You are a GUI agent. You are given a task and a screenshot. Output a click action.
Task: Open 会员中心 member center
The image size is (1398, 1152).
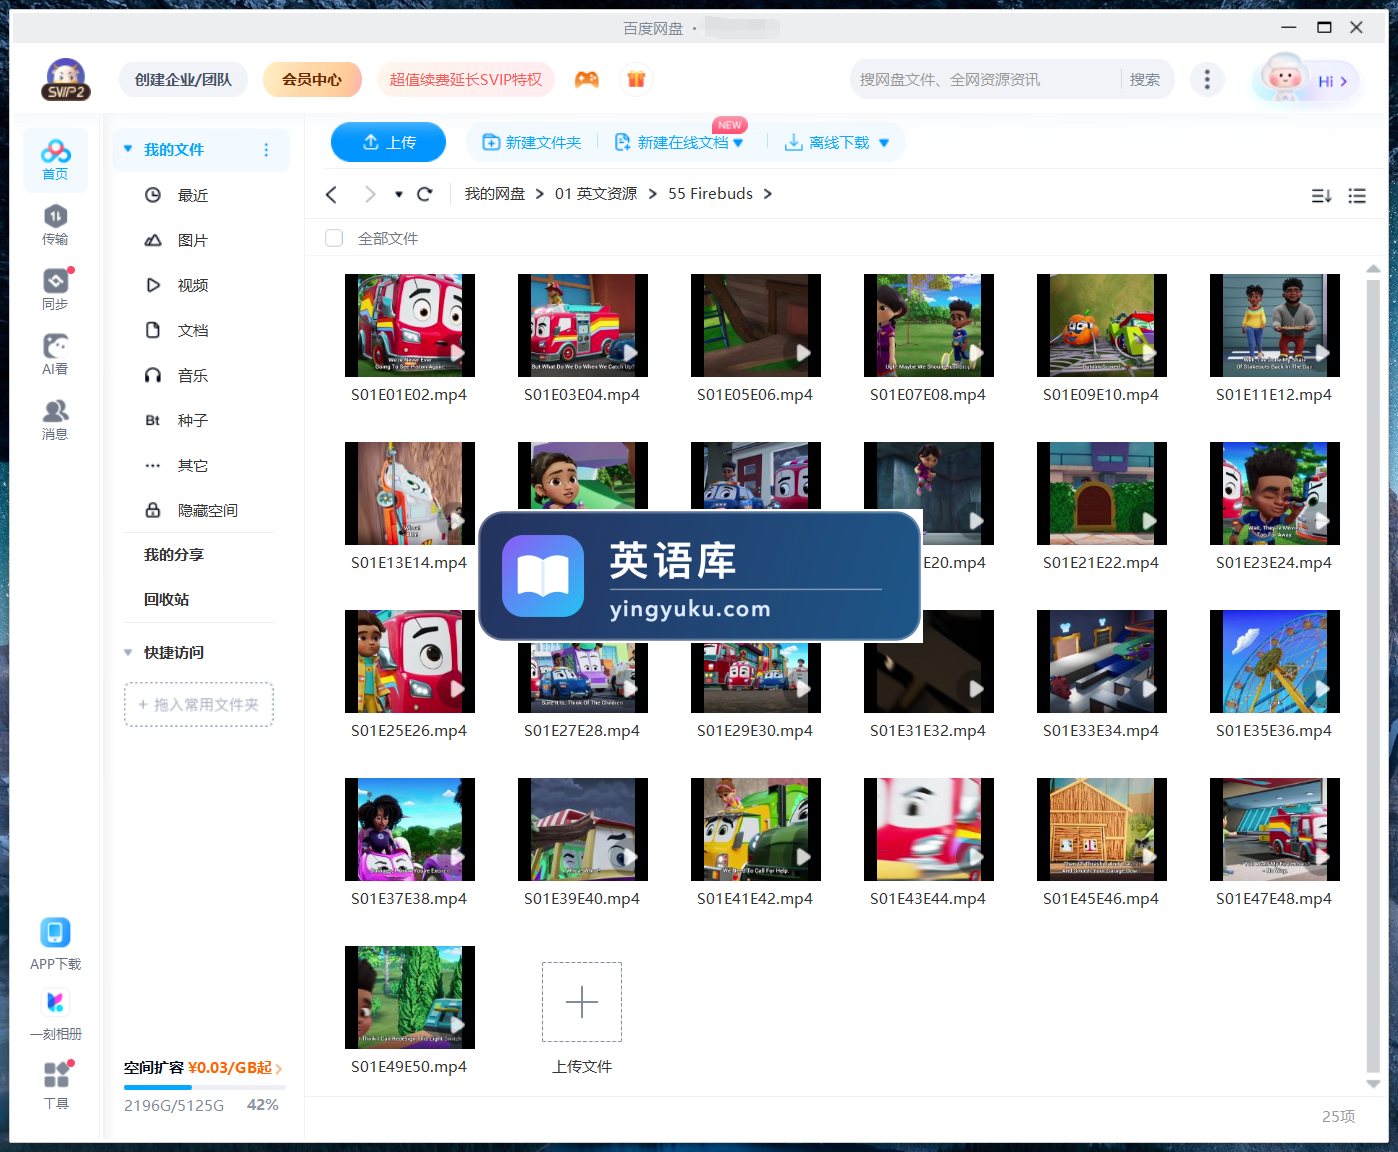click(312, 79)
